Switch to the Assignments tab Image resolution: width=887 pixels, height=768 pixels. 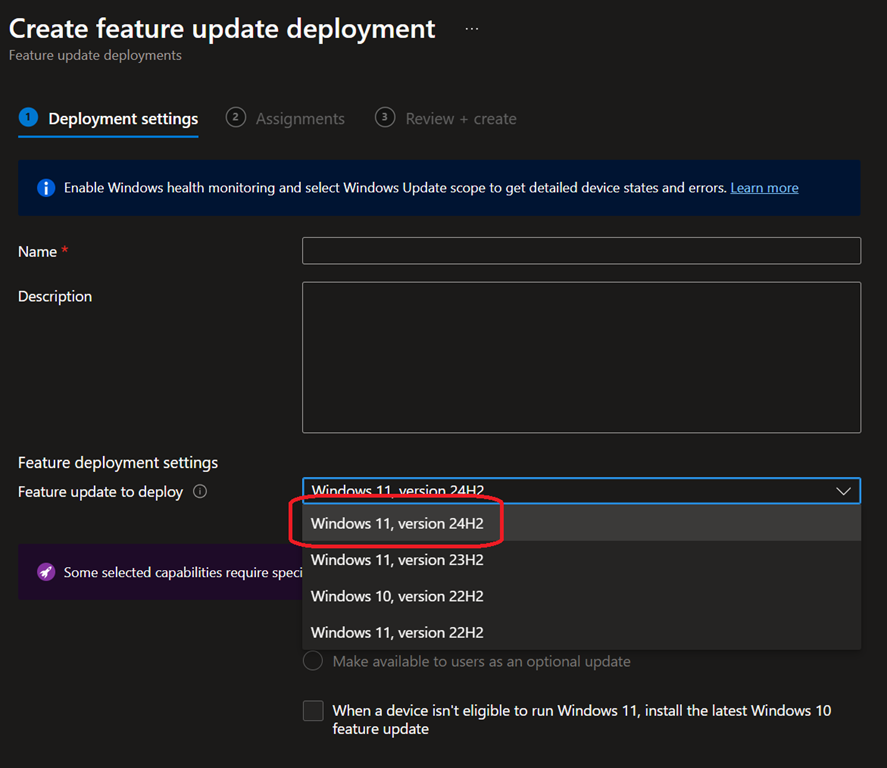[x=300, y=119]
